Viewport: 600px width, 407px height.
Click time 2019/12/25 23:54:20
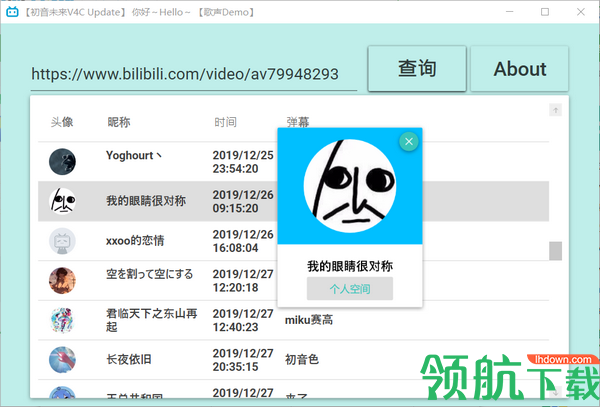(x=243, y=162)
